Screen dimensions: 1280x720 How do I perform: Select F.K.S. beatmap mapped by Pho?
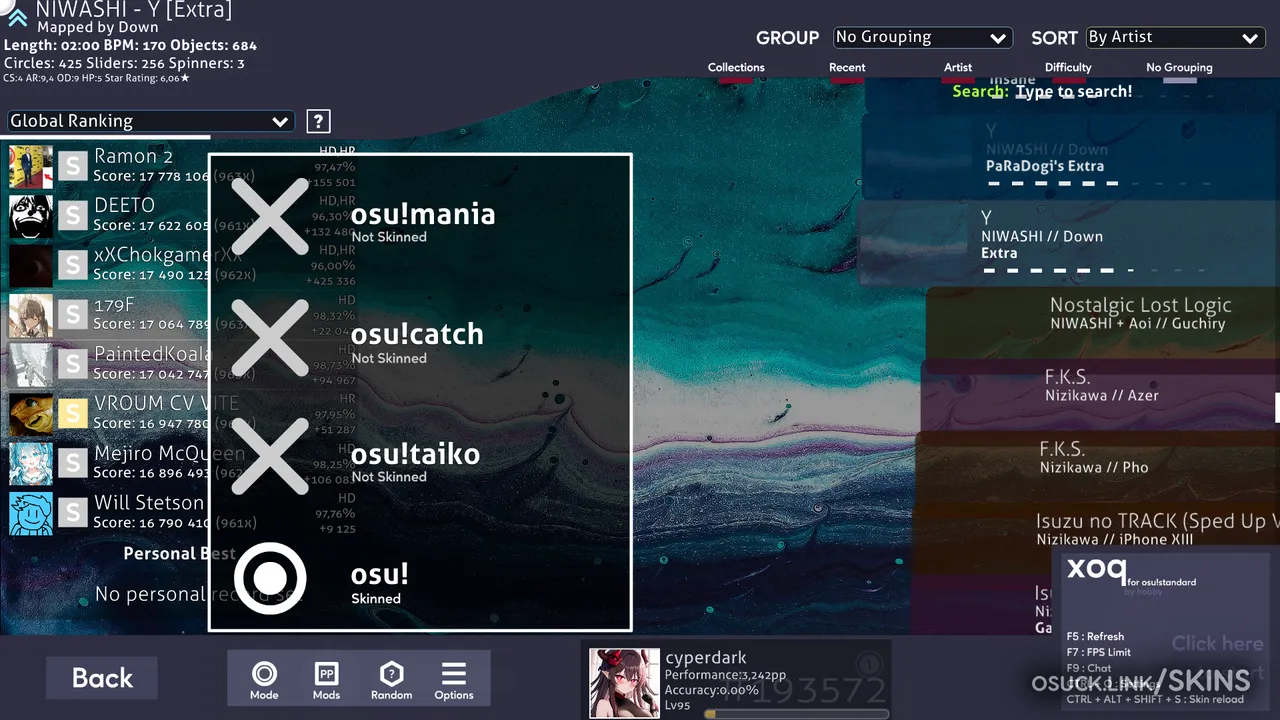point(1098,467)
